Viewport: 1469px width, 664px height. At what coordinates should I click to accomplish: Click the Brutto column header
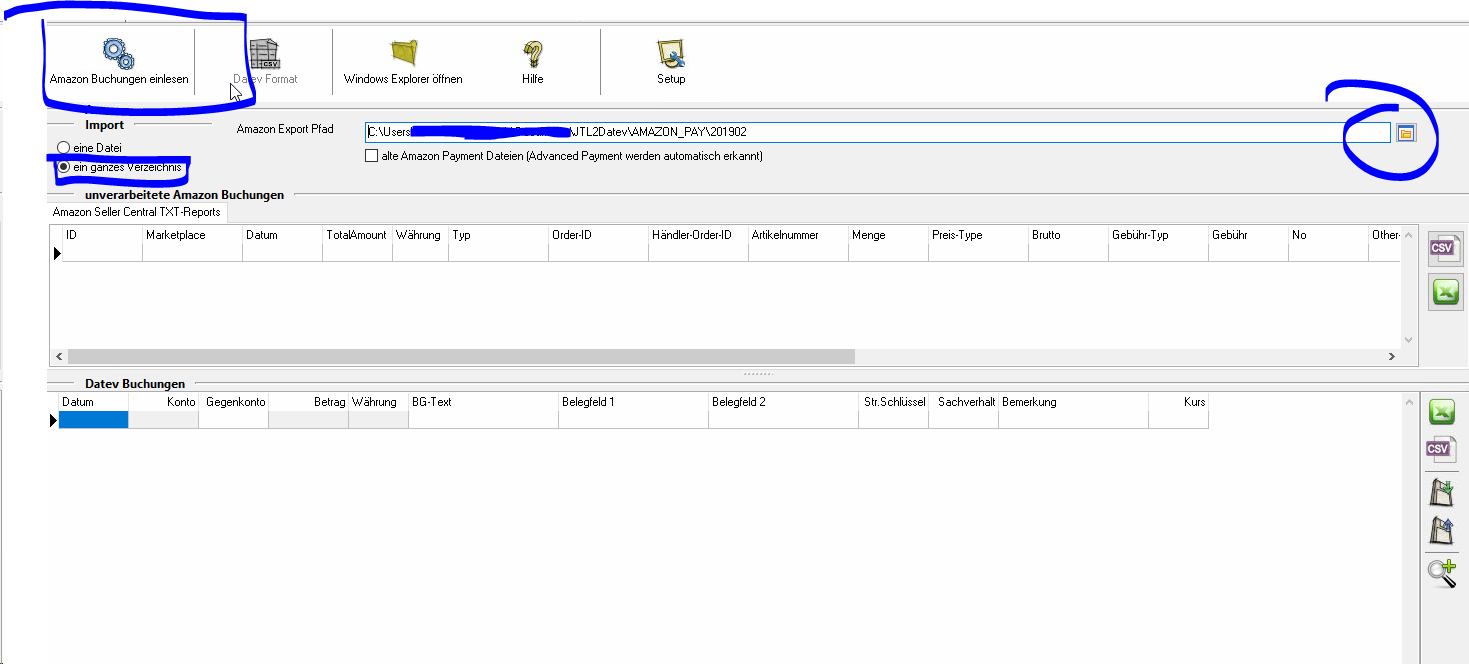coord(1069,235)
